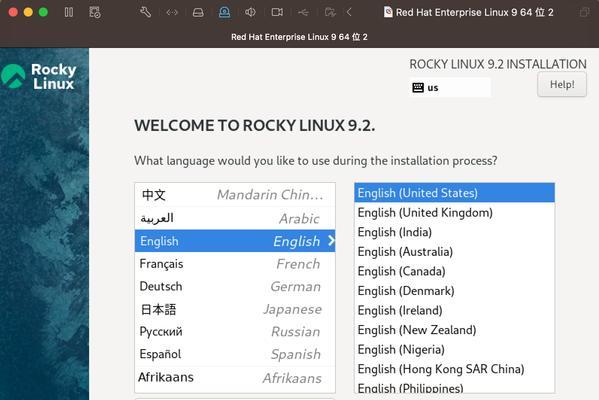This screenshot has height=400, width=599.
Task: Click the Rocky Linux logo
Action: coord(39,76)
